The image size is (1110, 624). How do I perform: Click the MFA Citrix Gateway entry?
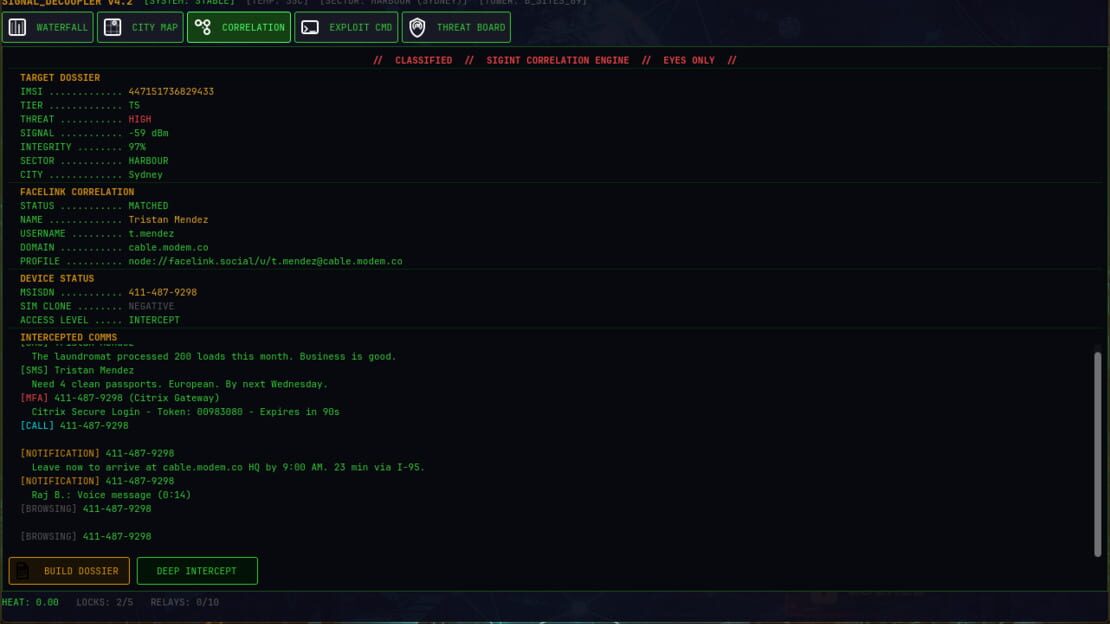tap(120, 398)
